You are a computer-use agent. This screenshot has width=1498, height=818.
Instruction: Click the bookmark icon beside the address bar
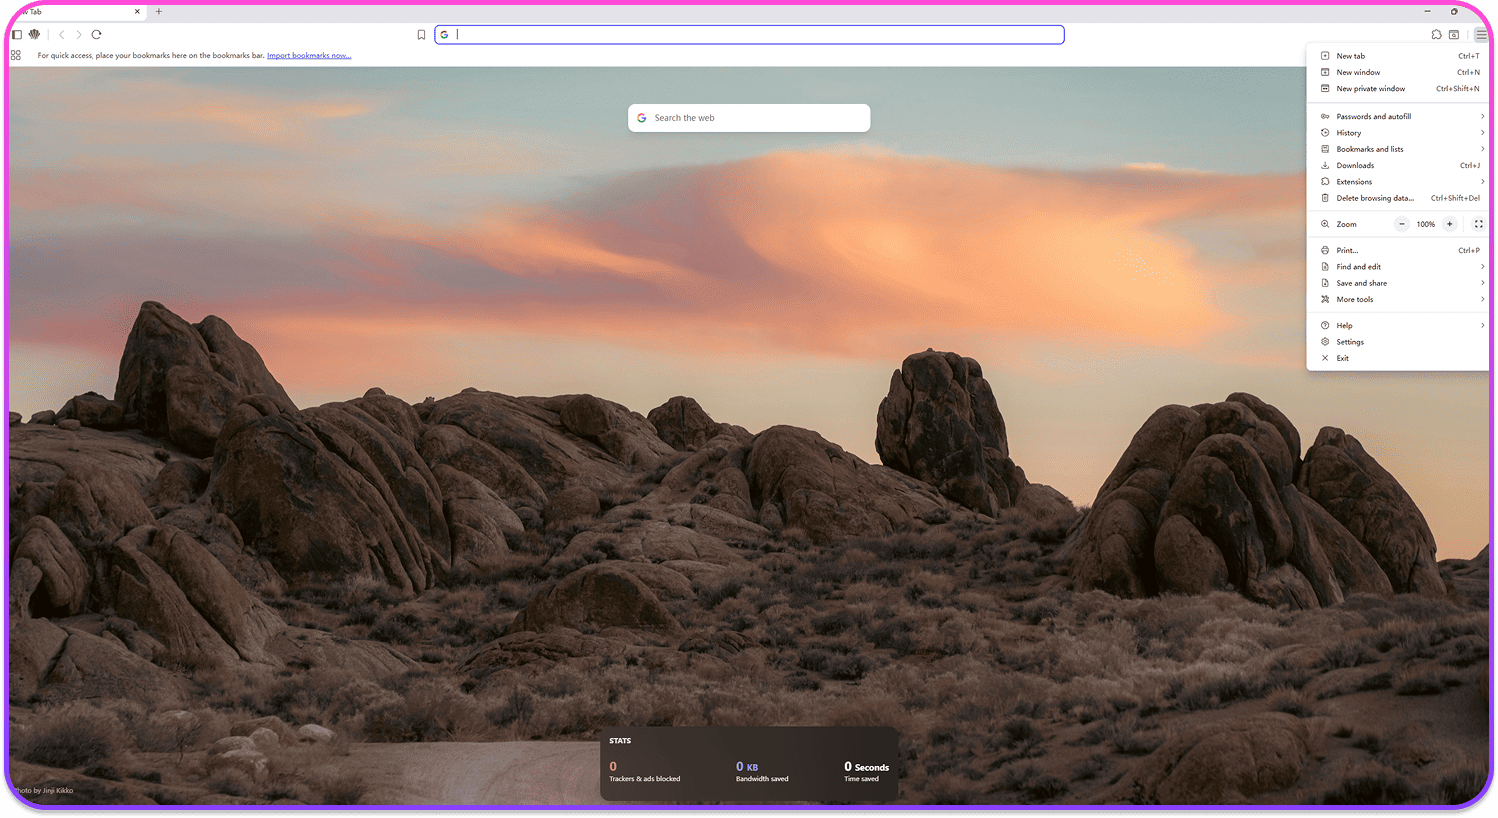[421, 35]
